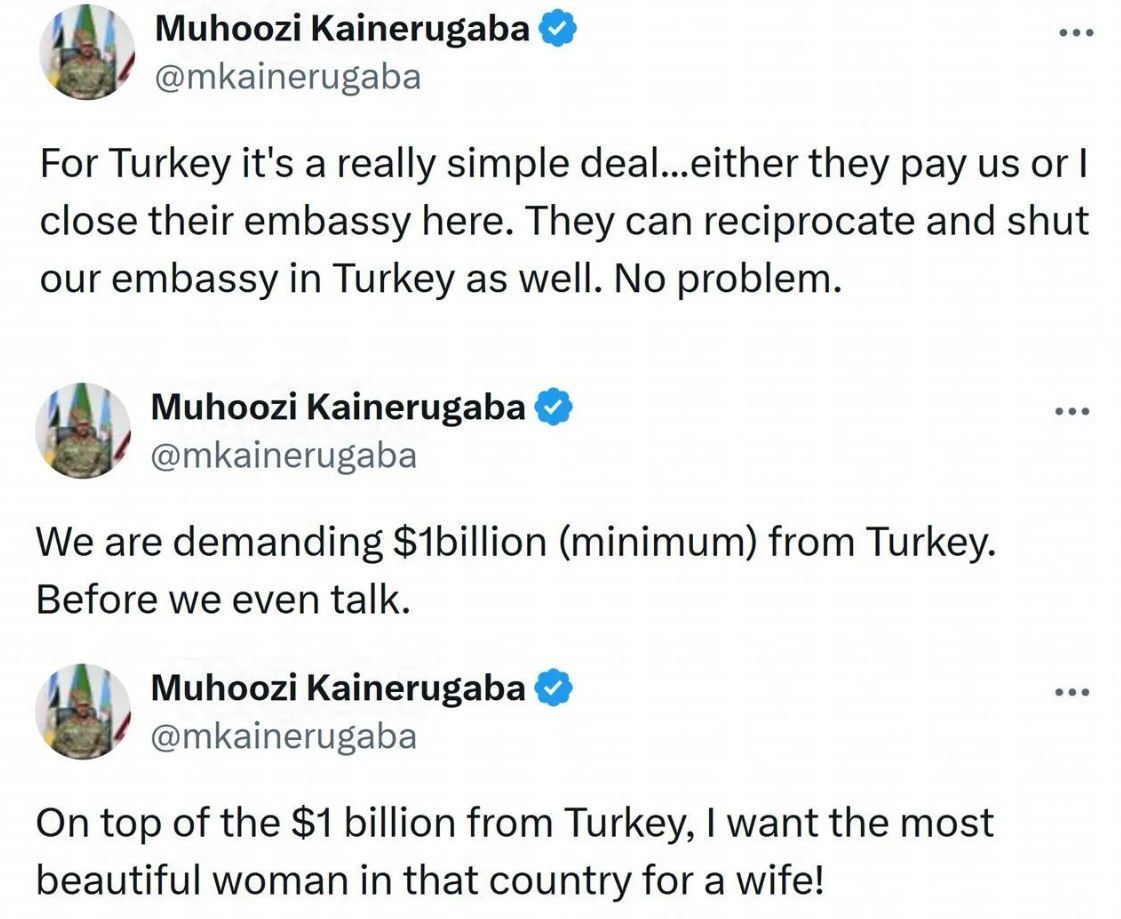Click the "We are demanding $1billion" line
1121x919 pixels.
(516, 542)
